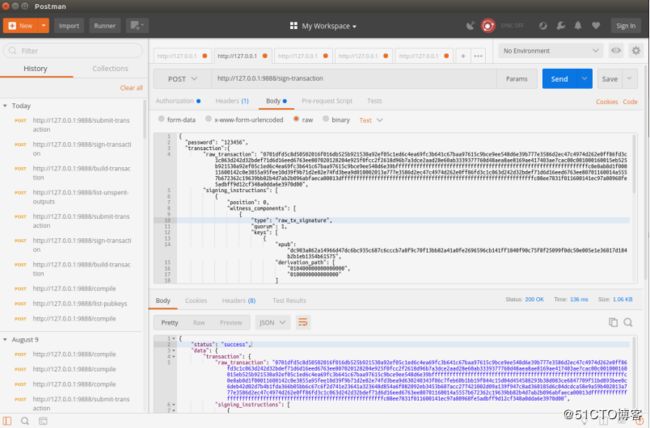Expand the New button dropdown arrow
The height and width of the screenshot is (428, 650).
(x=44, y=26)
